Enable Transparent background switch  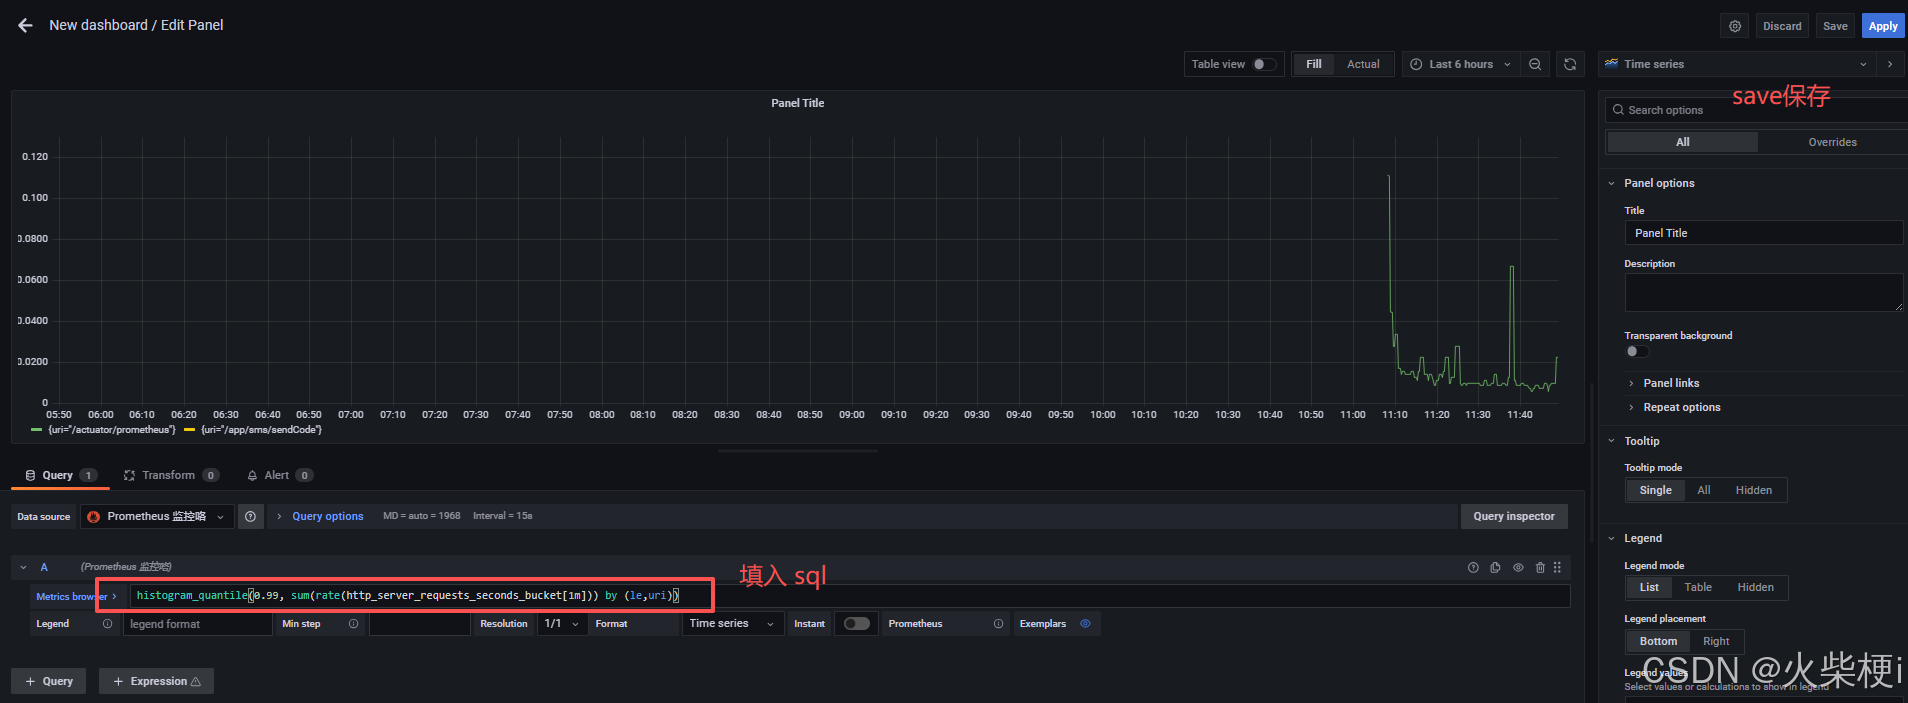click(x=1636, y=351)
